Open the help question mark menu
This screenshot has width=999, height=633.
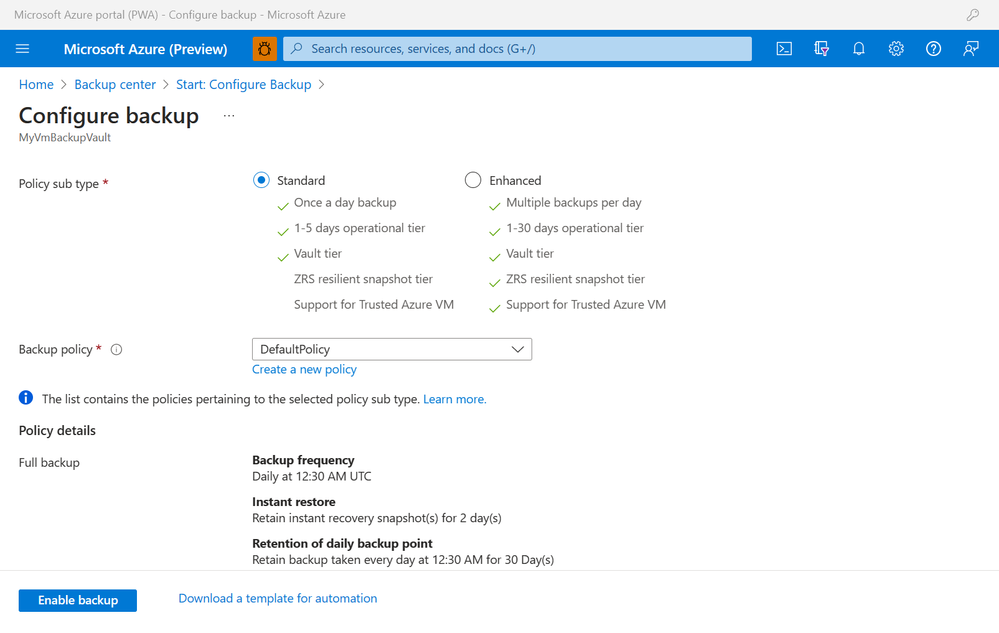click(x=933, y=48)
